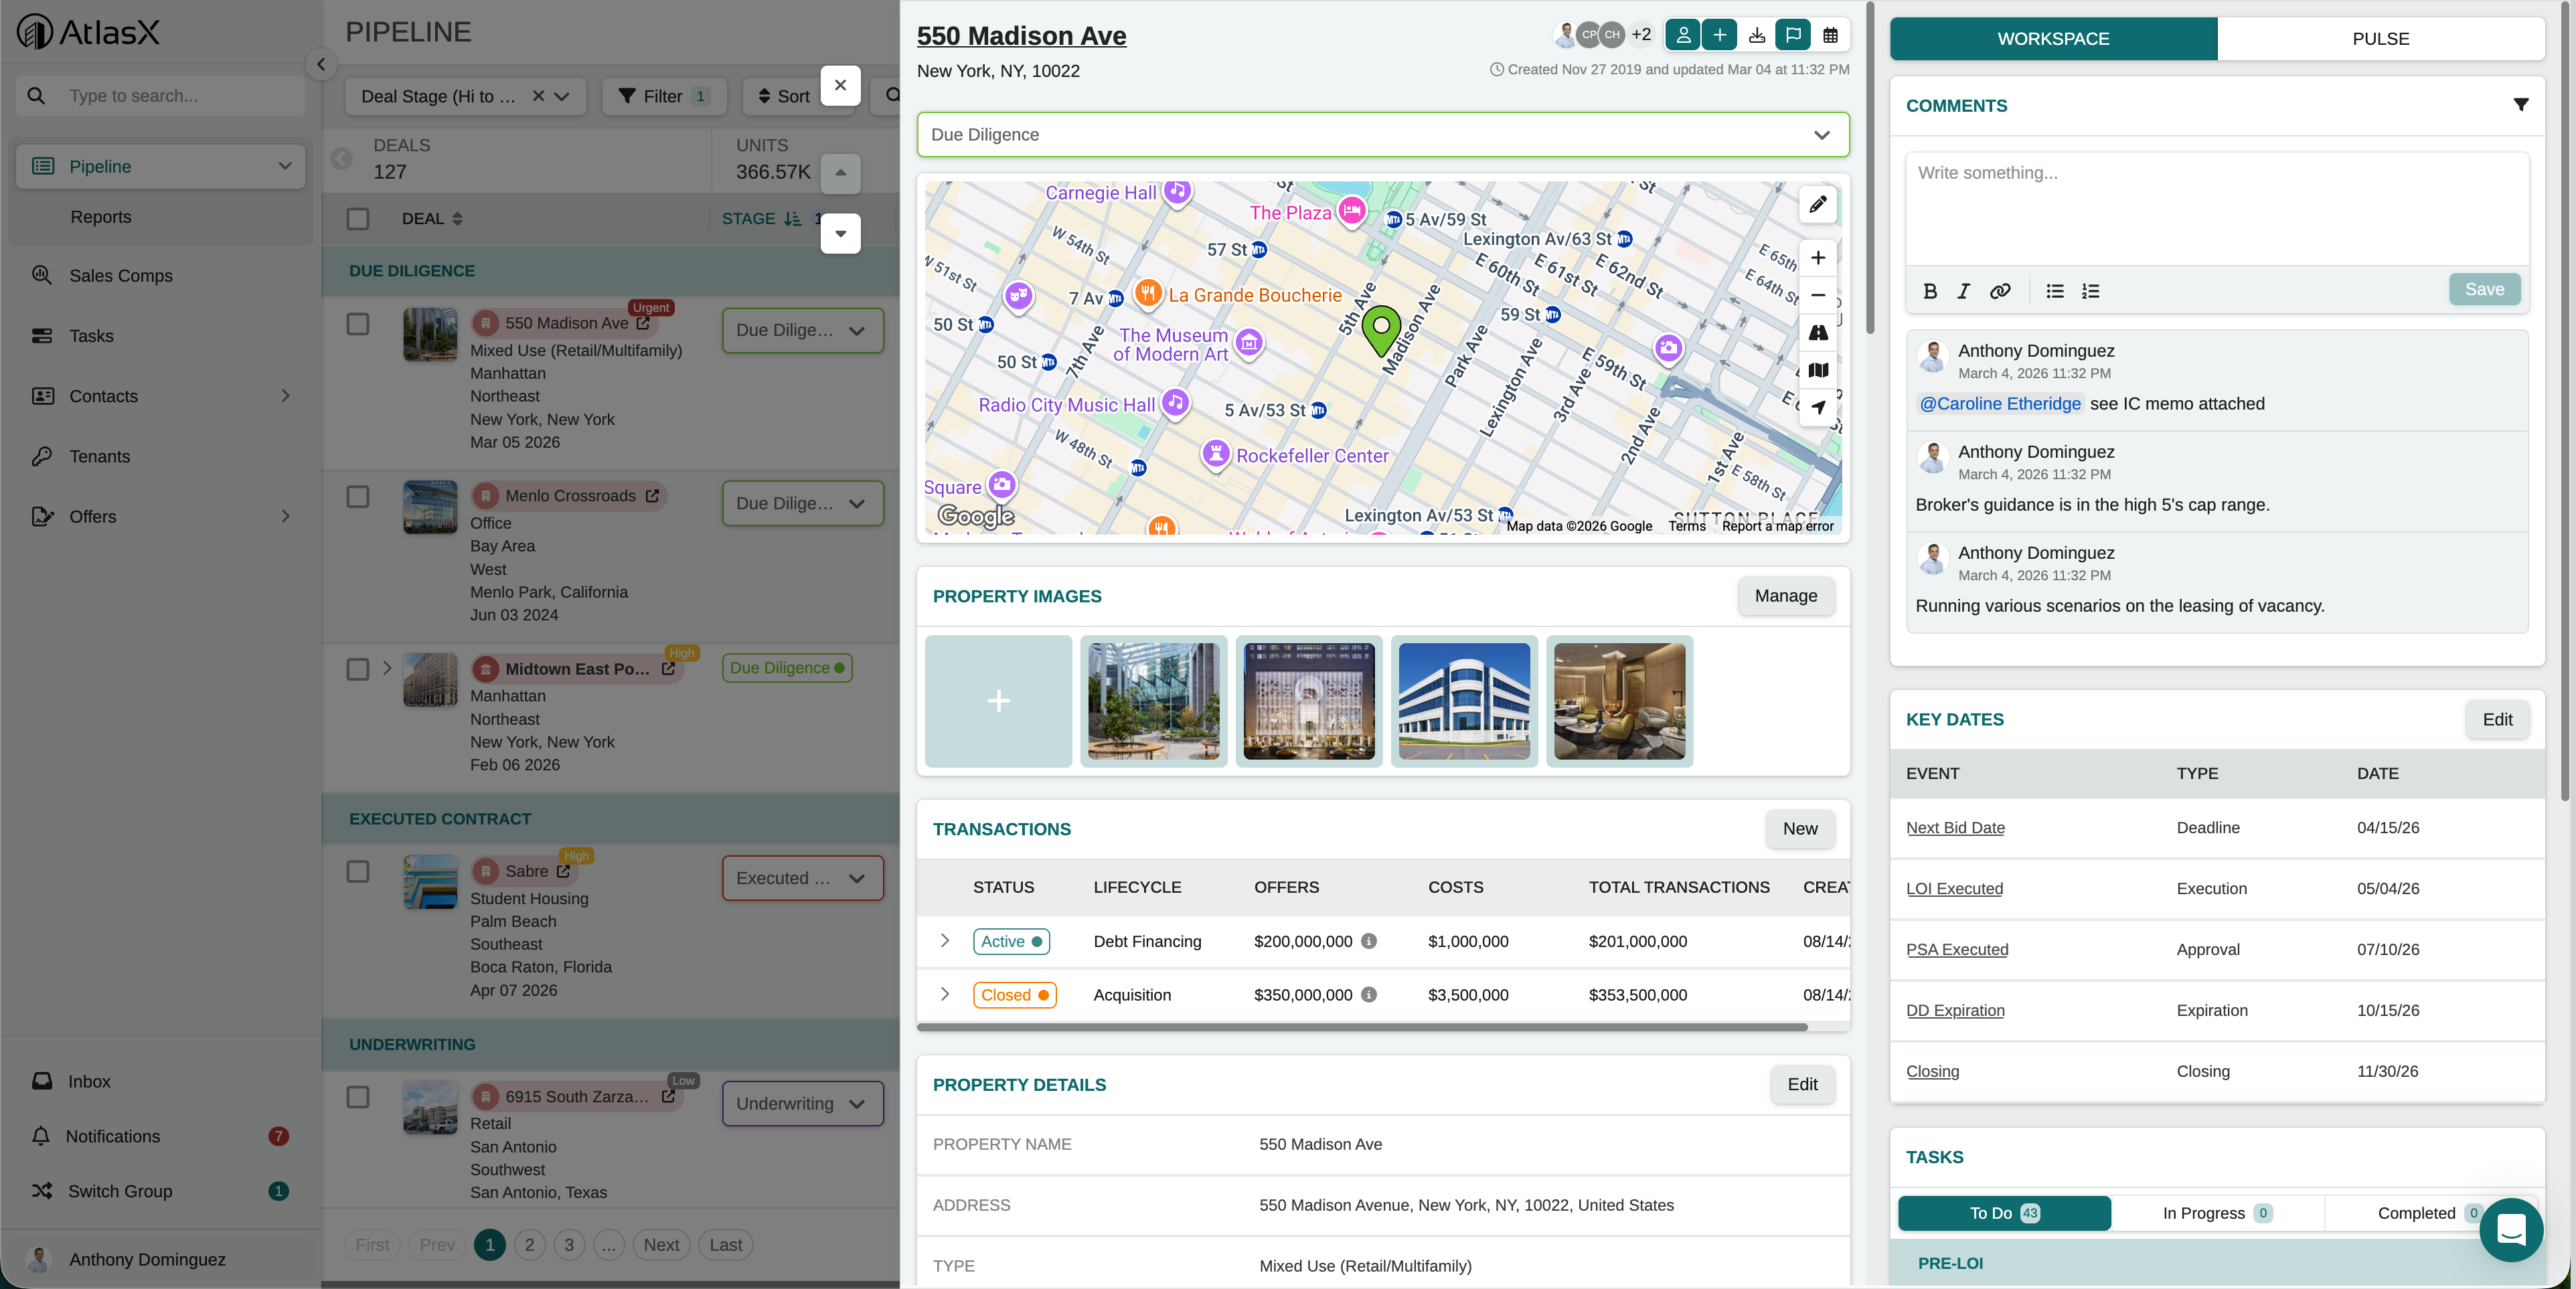Click the map edit pencil icon

[1817, 204]
